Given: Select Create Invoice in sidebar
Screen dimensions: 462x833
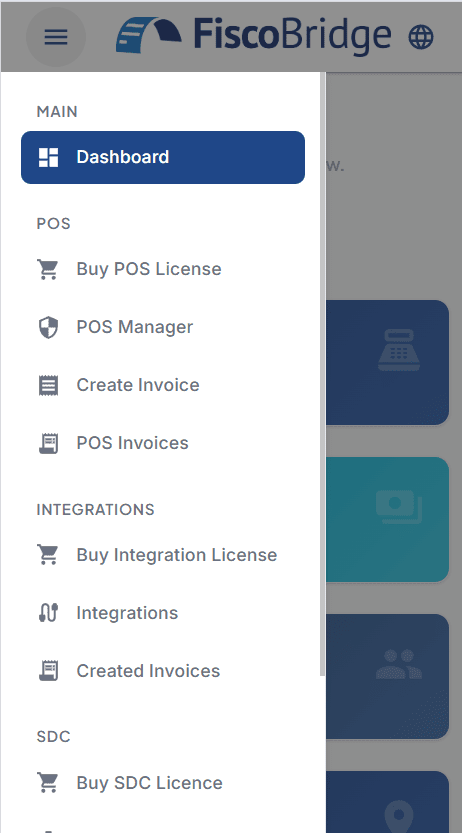Looking at the screenshot, I should [163, 385].
